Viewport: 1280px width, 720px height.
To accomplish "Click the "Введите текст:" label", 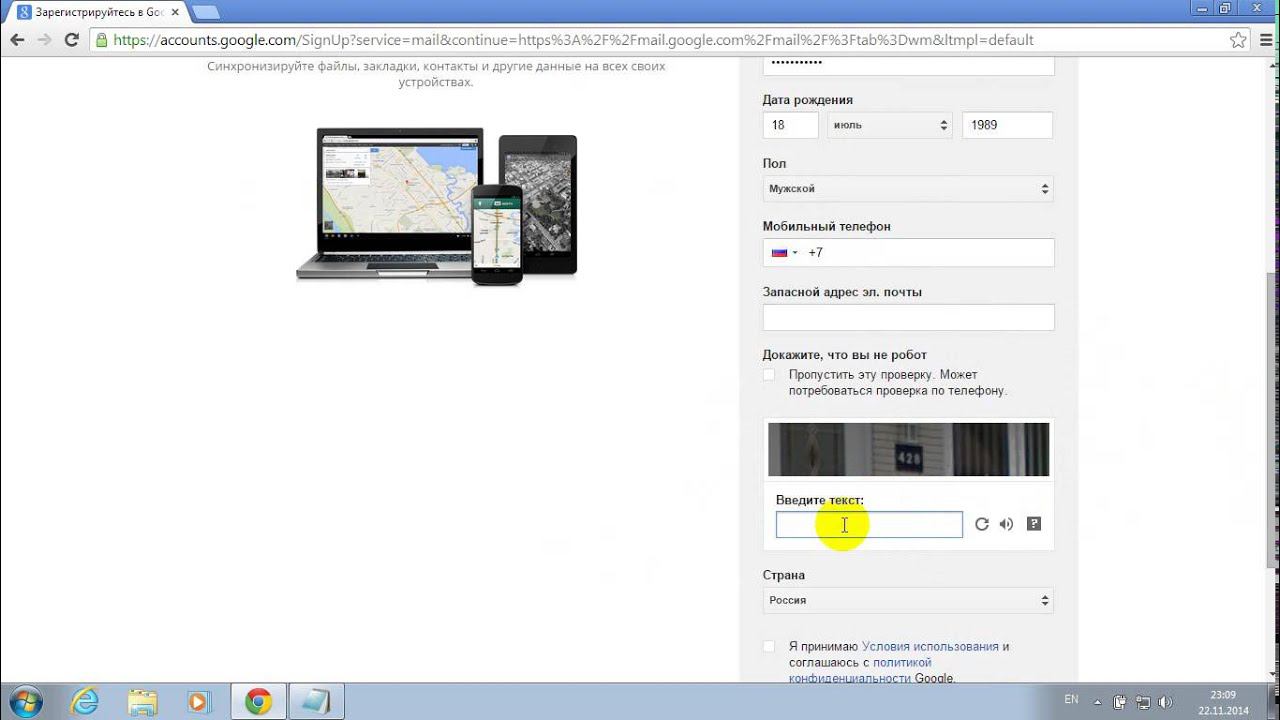I will pyautogui.click(x=820, y=500).
